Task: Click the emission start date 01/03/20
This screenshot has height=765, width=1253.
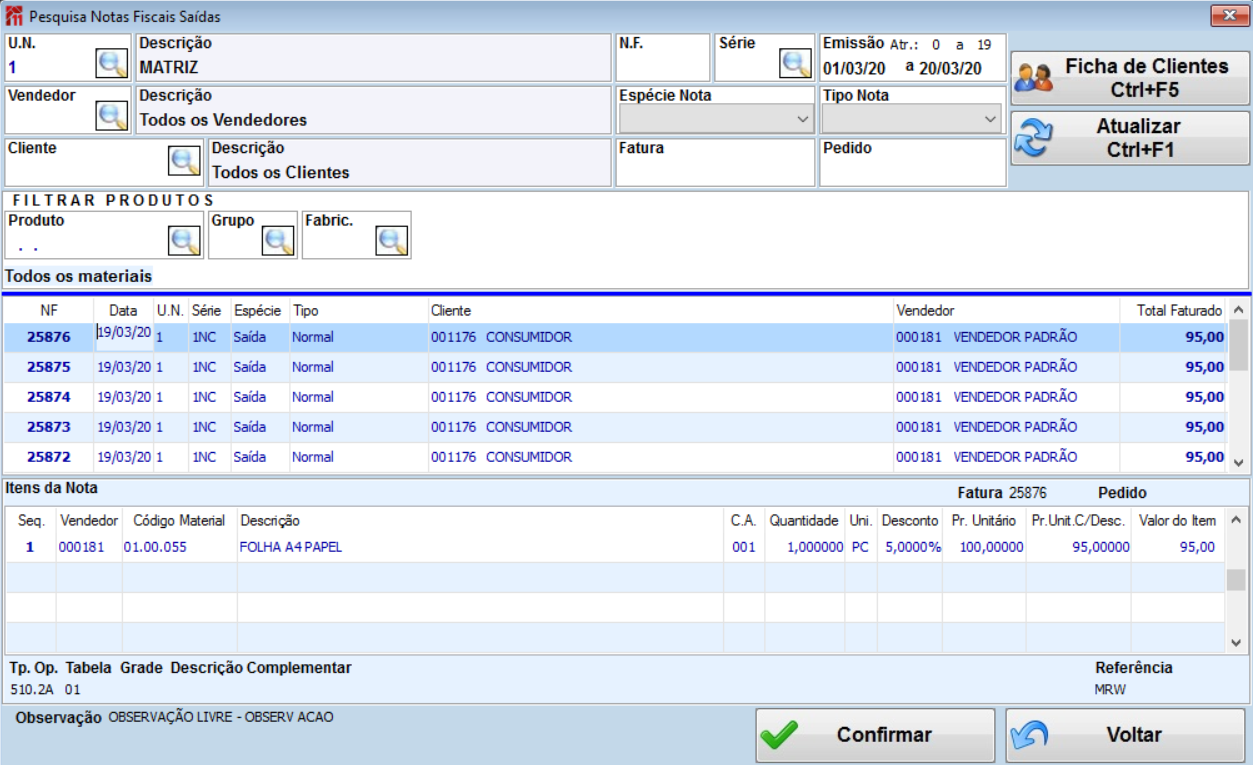Action: coord(854,68)
